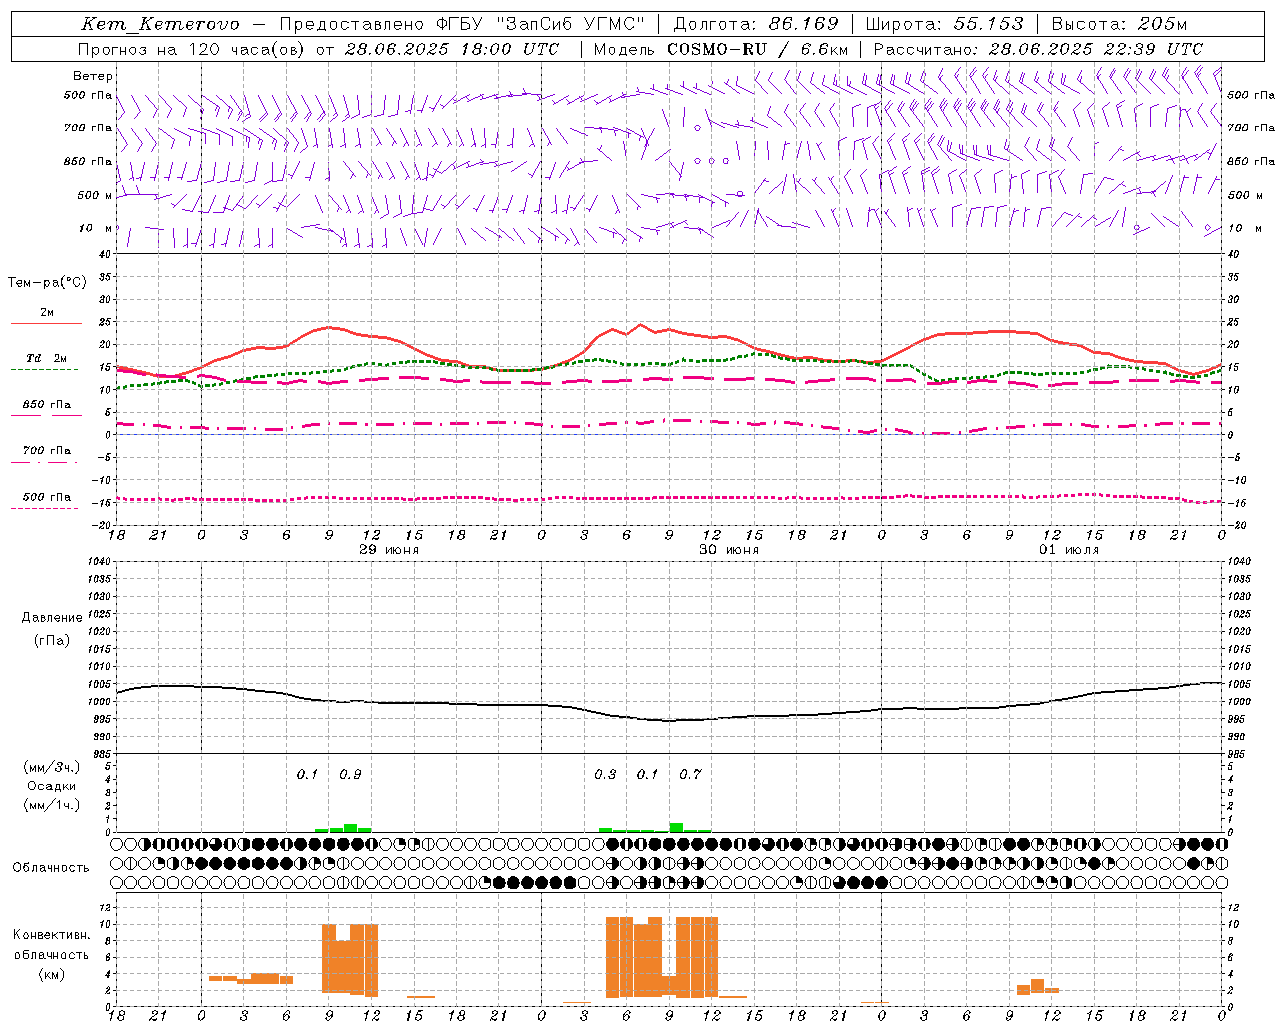The image size is (1280, 1024).
Task: Click the Конвективн. облачность label
Action: (x=51, y=945)
